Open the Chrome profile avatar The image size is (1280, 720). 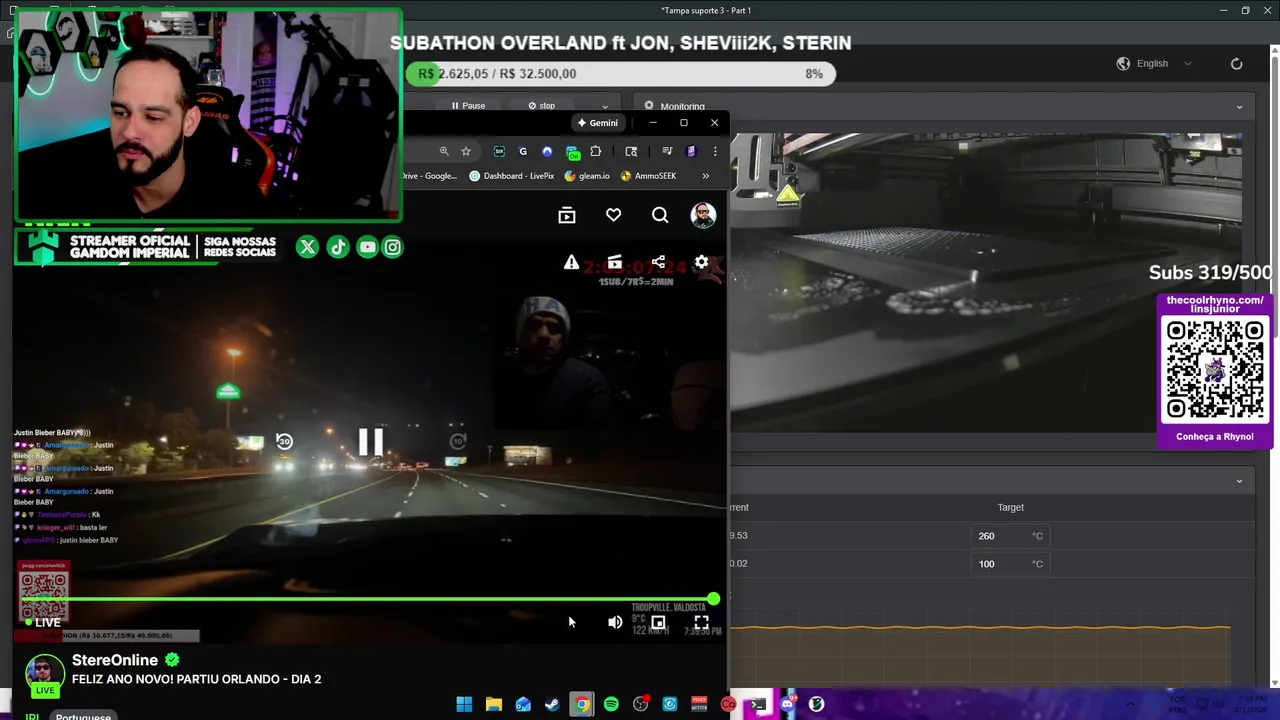[x=691, y=151]
